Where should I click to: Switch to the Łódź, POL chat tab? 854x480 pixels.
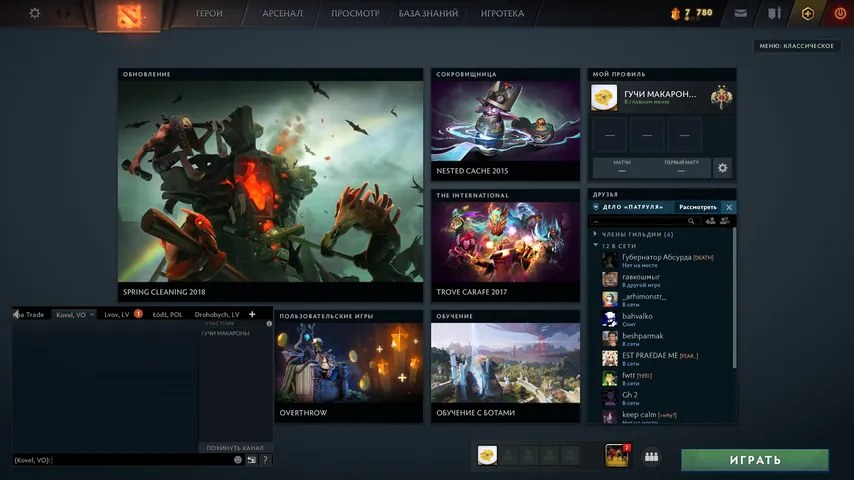click(x=167, y=314)
